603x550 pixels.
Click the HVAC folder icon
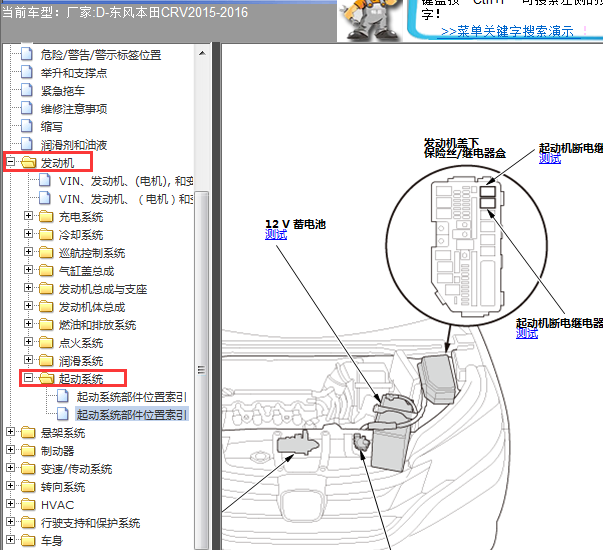[28, 505]
